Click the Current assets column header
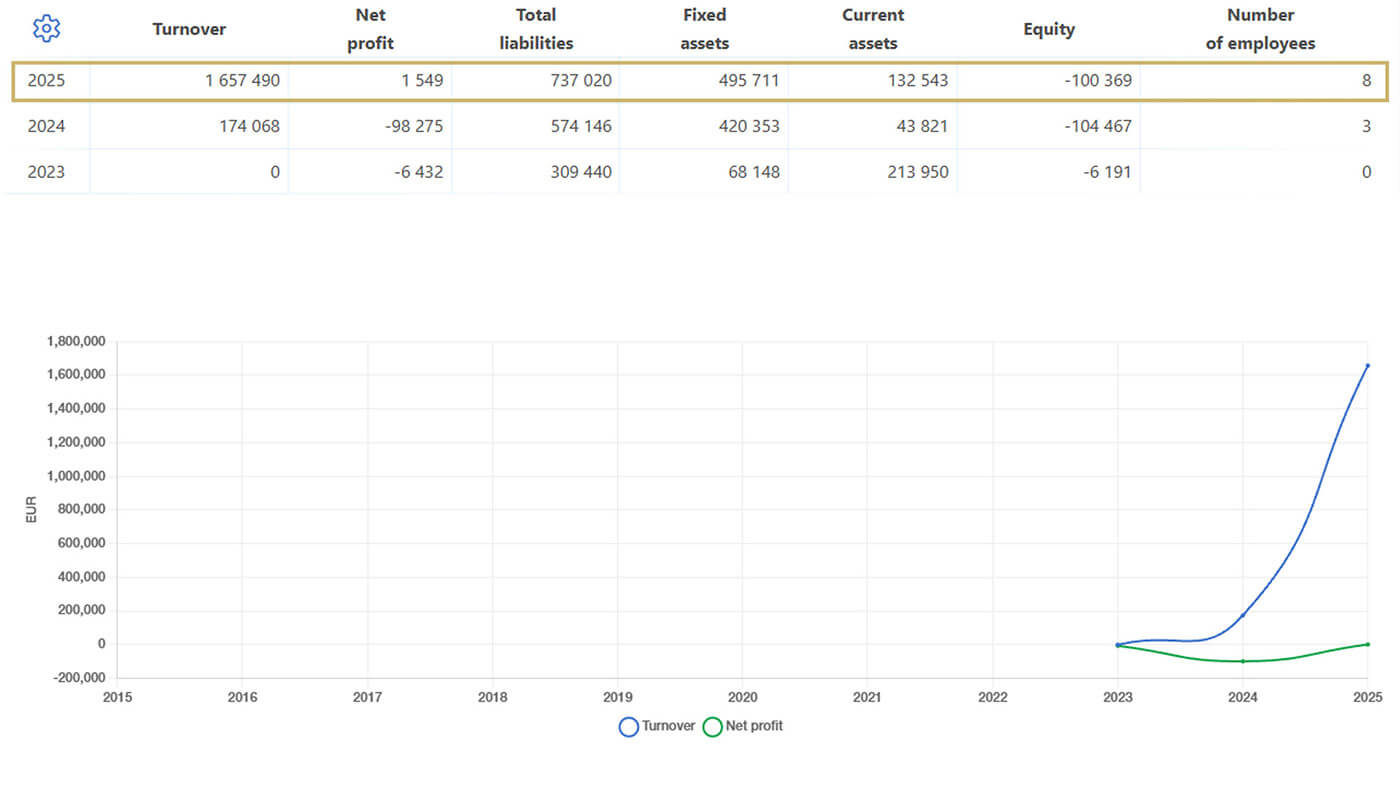 [x=873, y=29]
